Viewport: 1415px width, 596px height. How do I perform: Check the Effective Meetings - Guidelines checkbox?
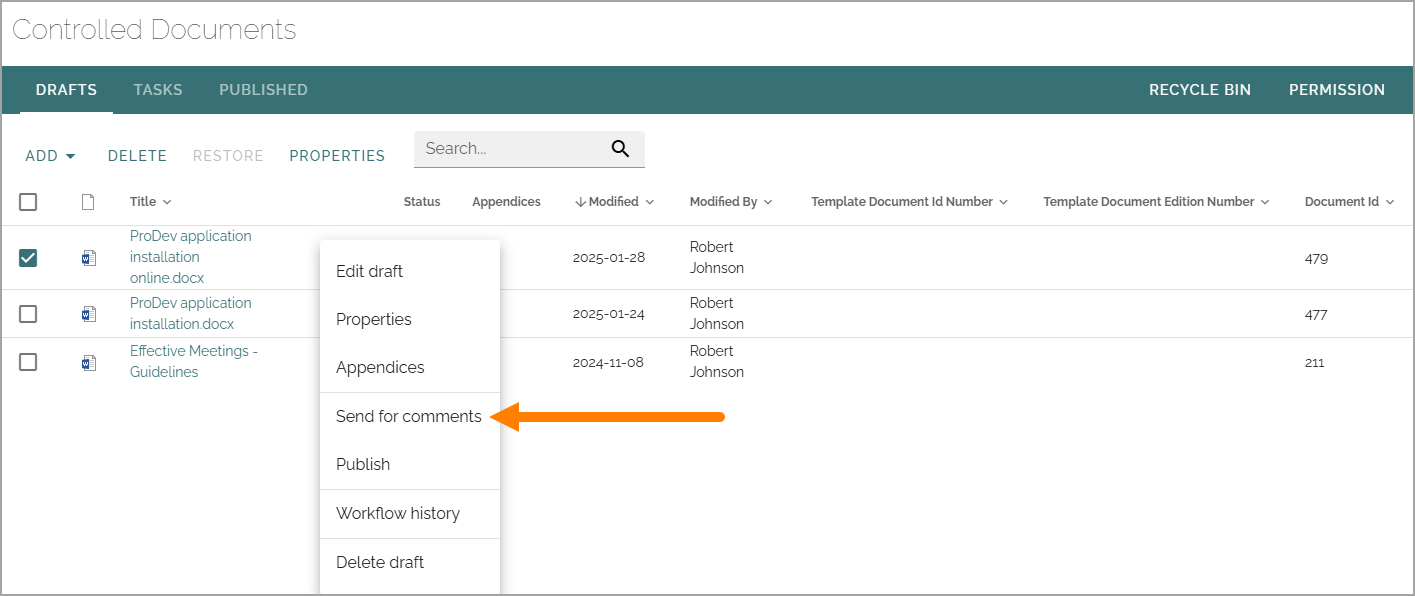coord(28,362)
